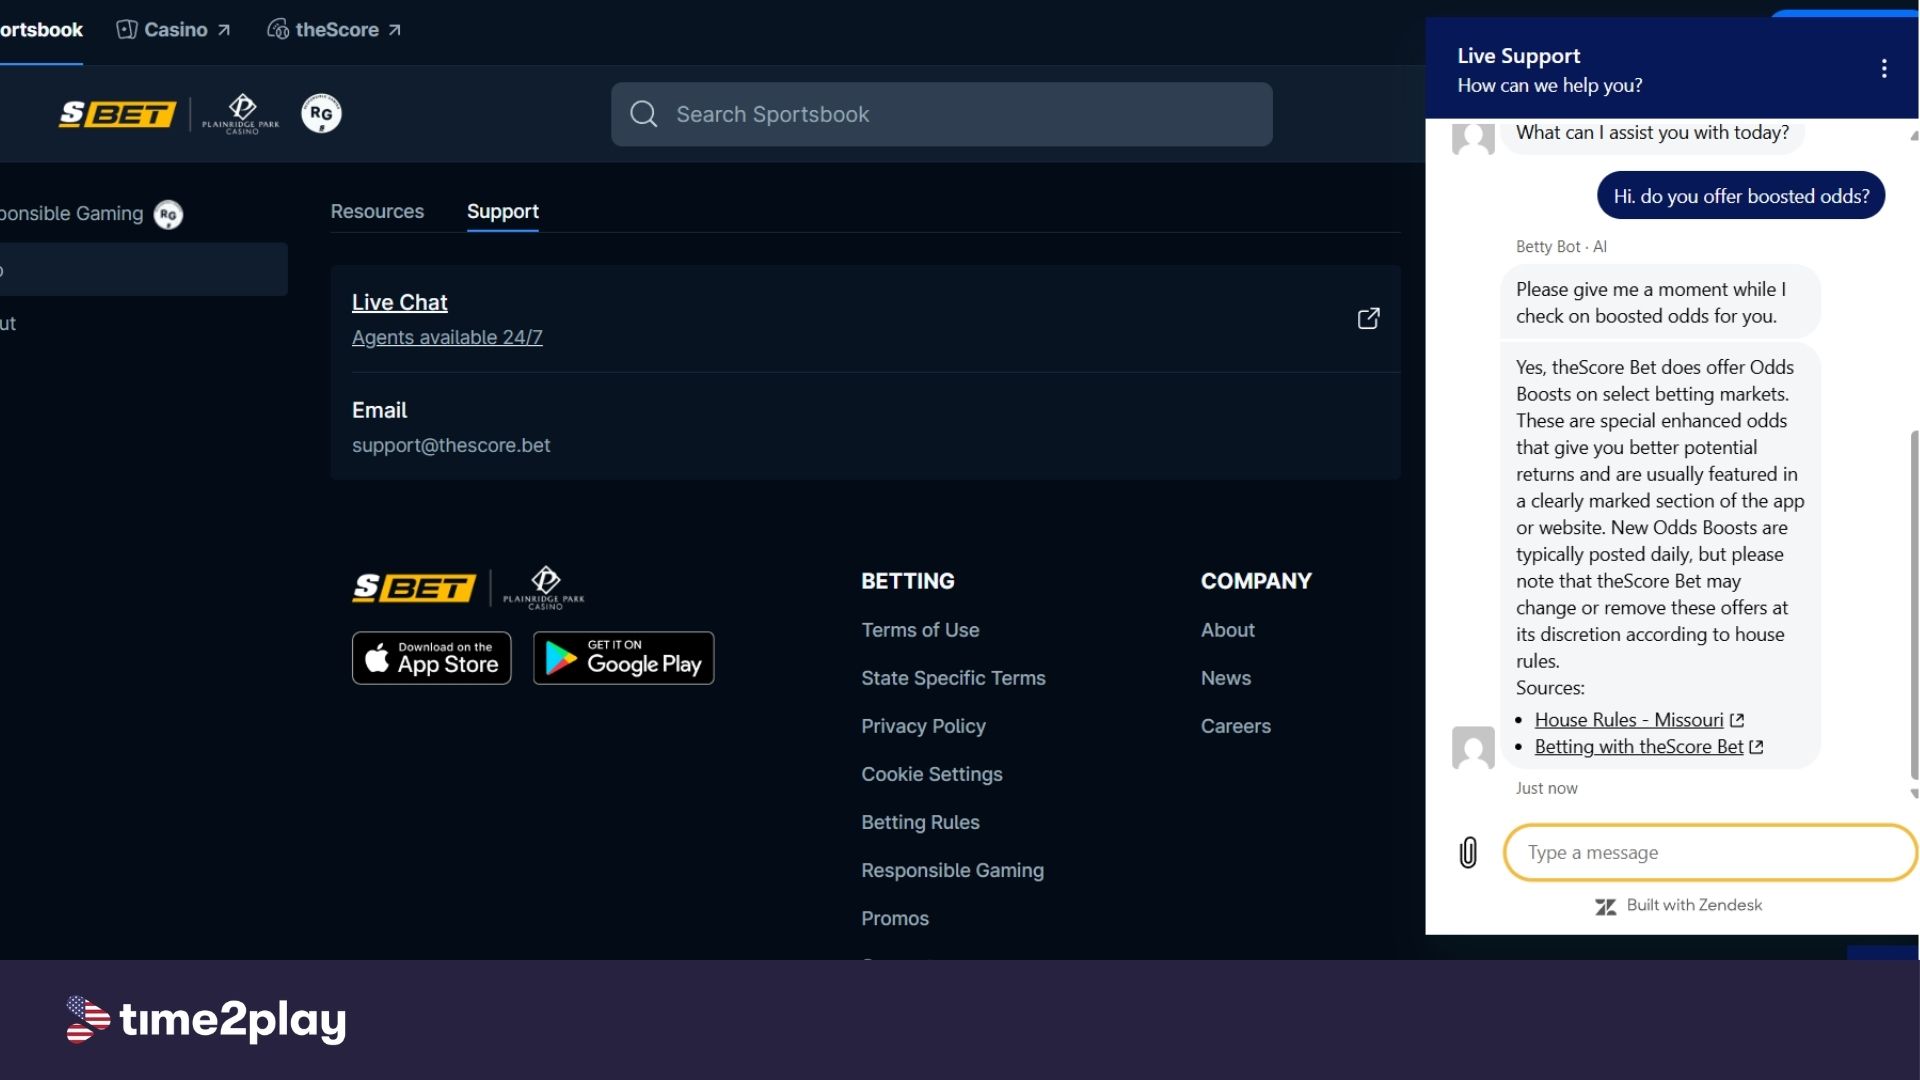Open theScore link in top navigation
The width and height of the screenshot is (1920, 1080).
click(334, 30)
